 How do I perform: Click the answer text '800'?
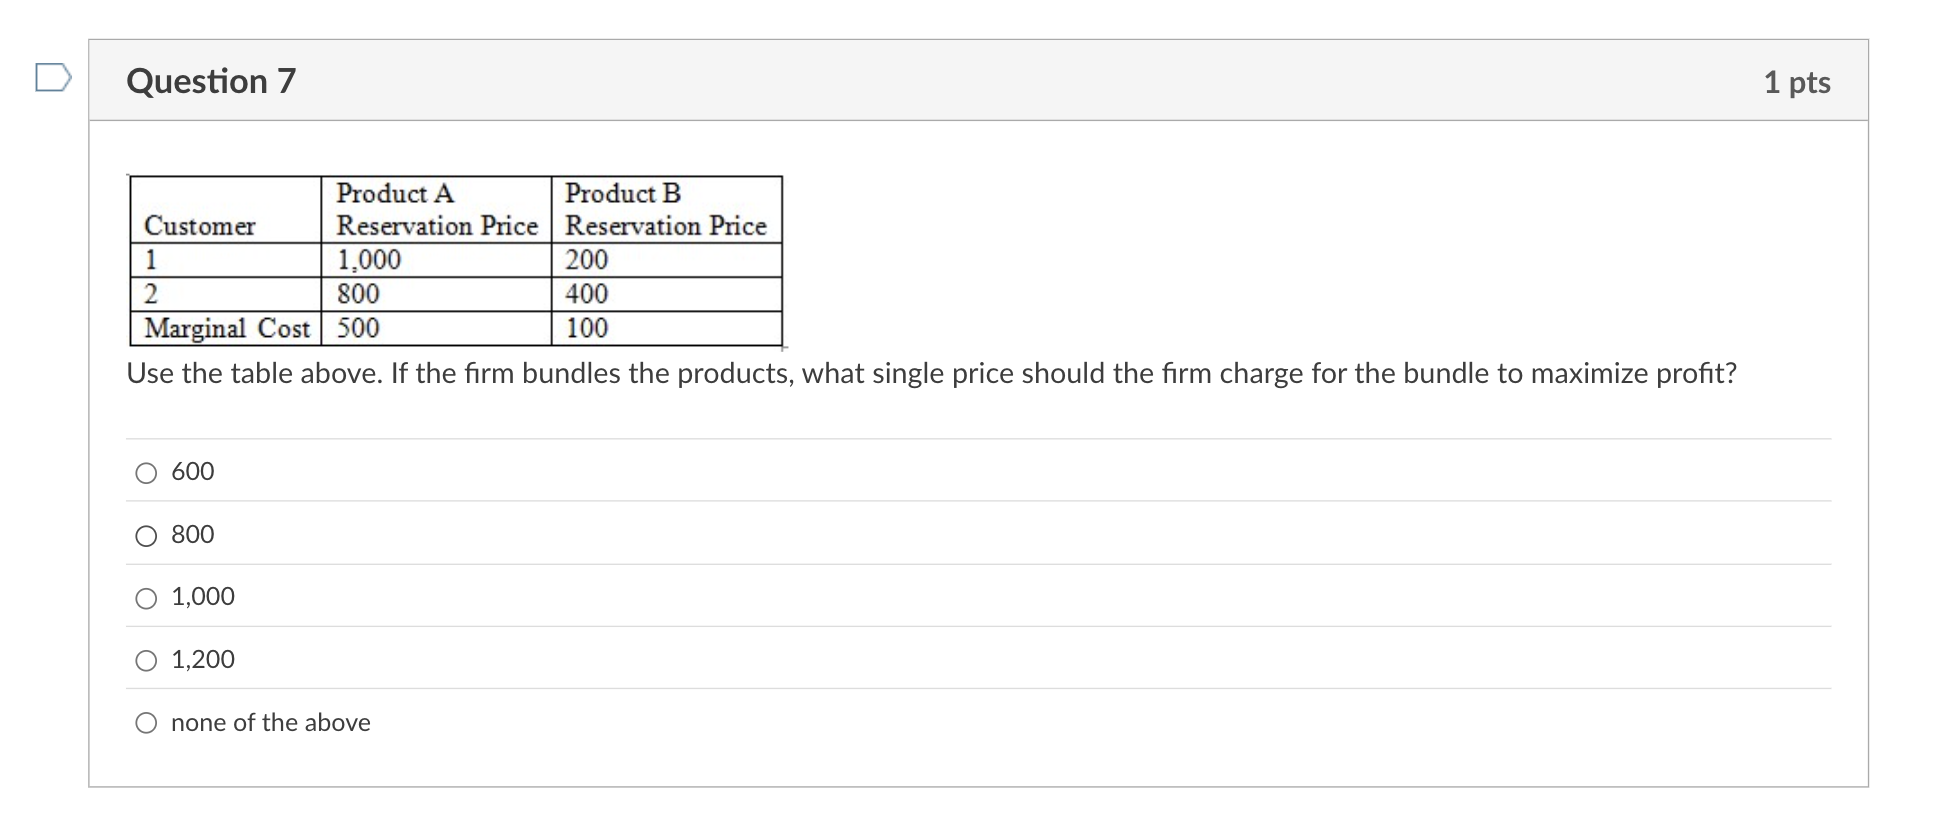pos(192,534)
